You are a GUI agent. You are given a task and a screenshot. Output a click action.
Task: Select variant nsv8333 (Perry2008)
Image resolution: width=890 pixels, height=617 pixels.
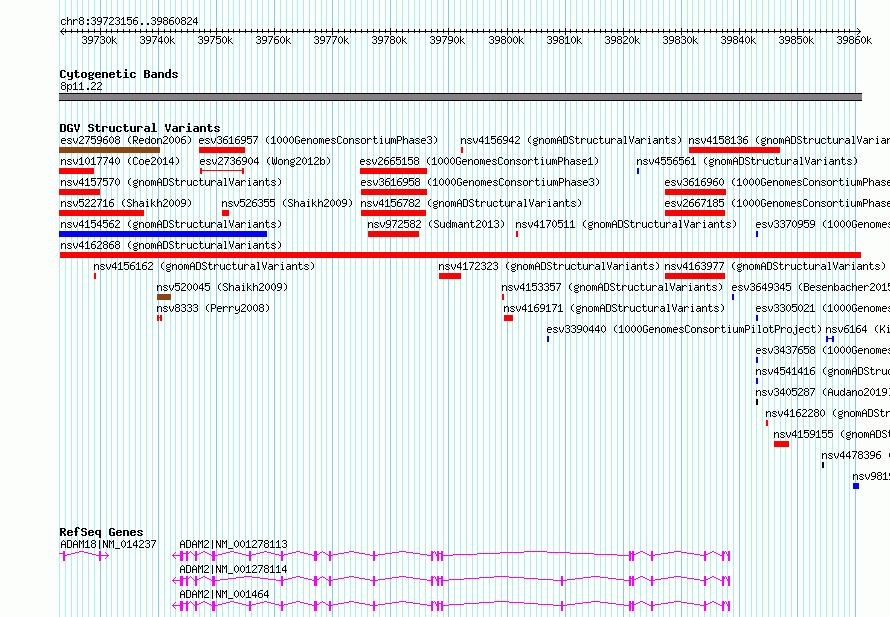click(x=213, y=308)
